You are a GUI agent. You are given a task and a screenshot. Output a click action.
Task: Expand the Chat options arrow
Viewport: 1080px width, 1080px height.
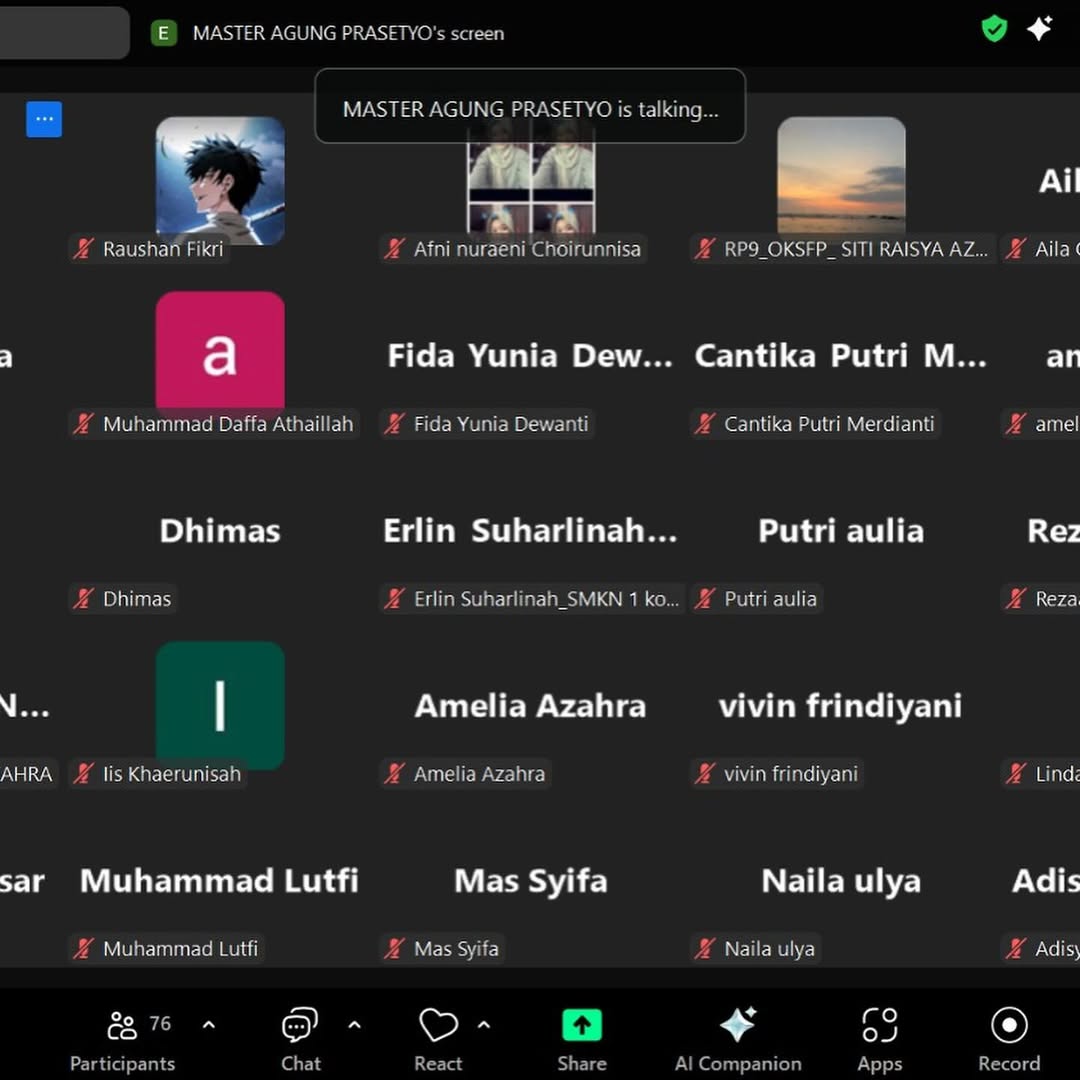pyautogui.click(x=354, y=1024)
